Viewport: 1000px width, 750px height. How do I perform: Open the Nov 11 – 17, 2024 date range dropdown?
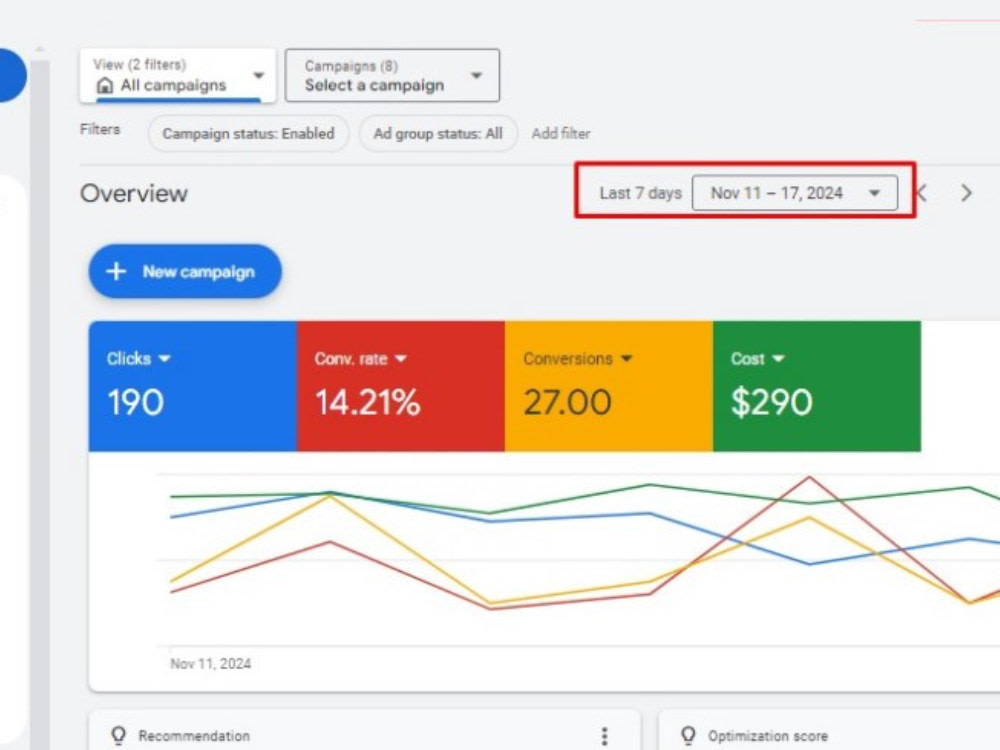[x=795, y=193]
